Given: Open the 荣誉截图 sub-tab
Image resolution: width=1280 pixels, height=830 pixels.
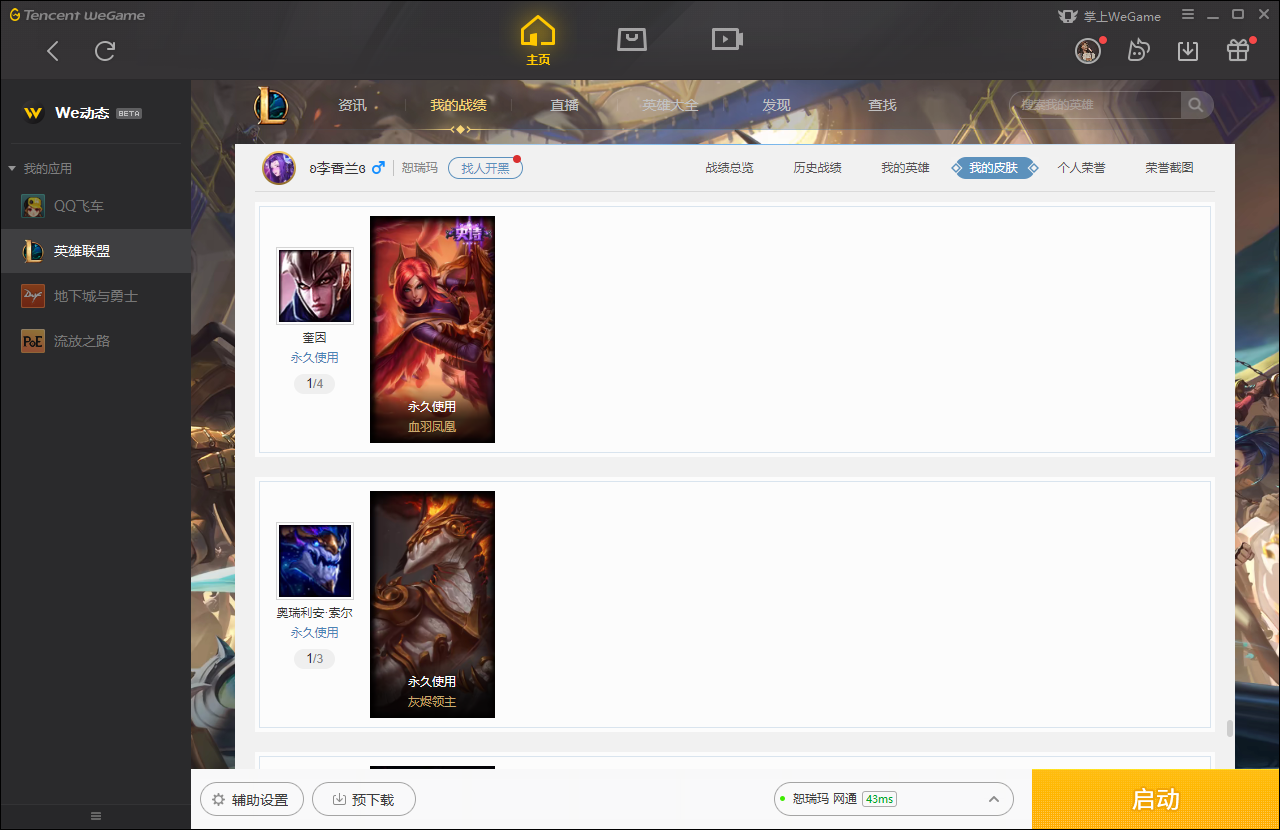Looking at the screenshot, I should [1169, 168].
